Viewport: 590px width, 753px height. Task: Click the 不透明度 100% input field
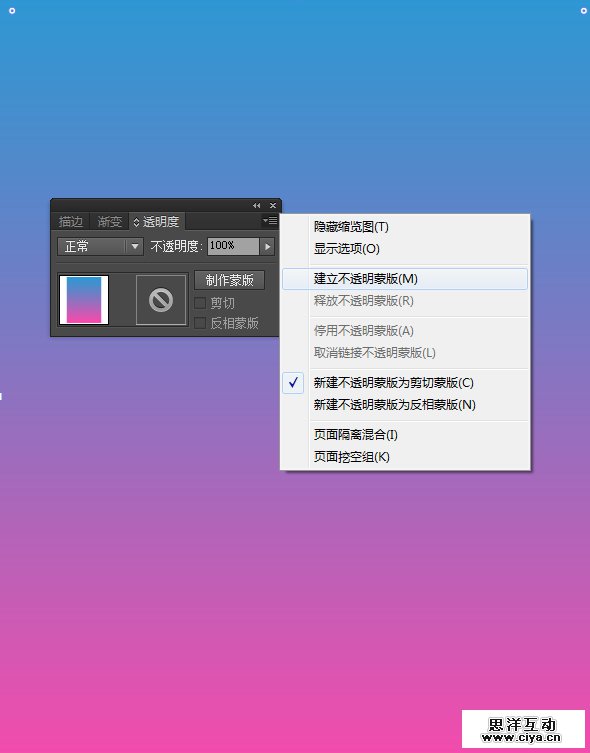tap(233, 247)
